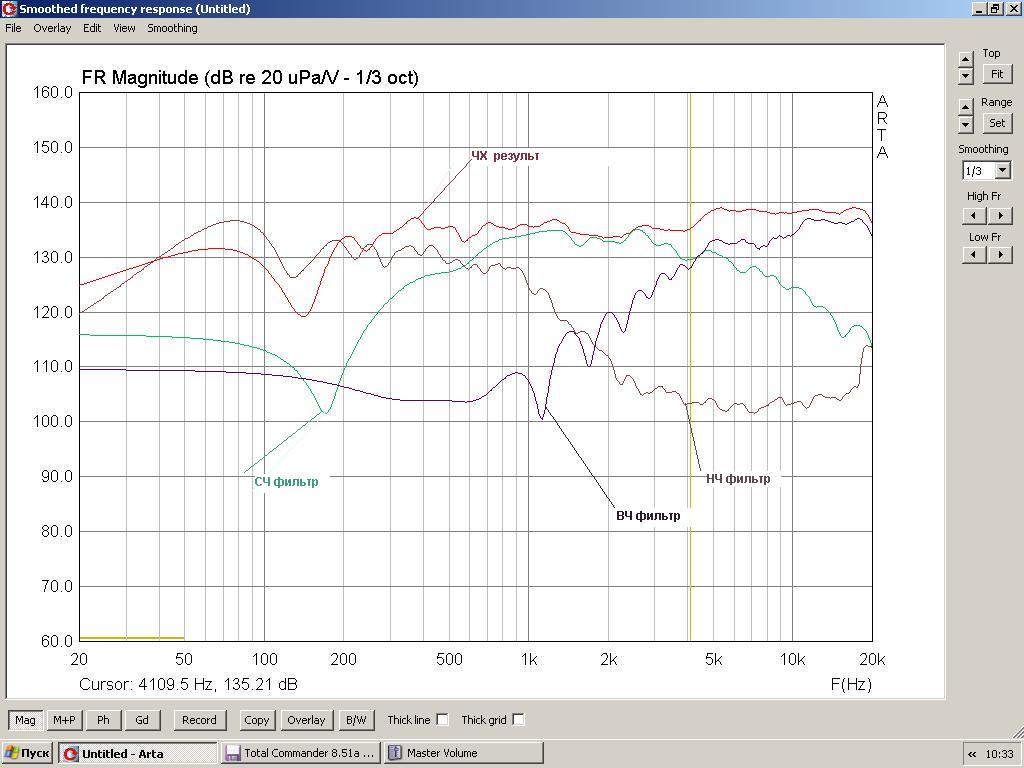Click the Range down arrow
1024x768 pixels.
click(x=966, y=124)
